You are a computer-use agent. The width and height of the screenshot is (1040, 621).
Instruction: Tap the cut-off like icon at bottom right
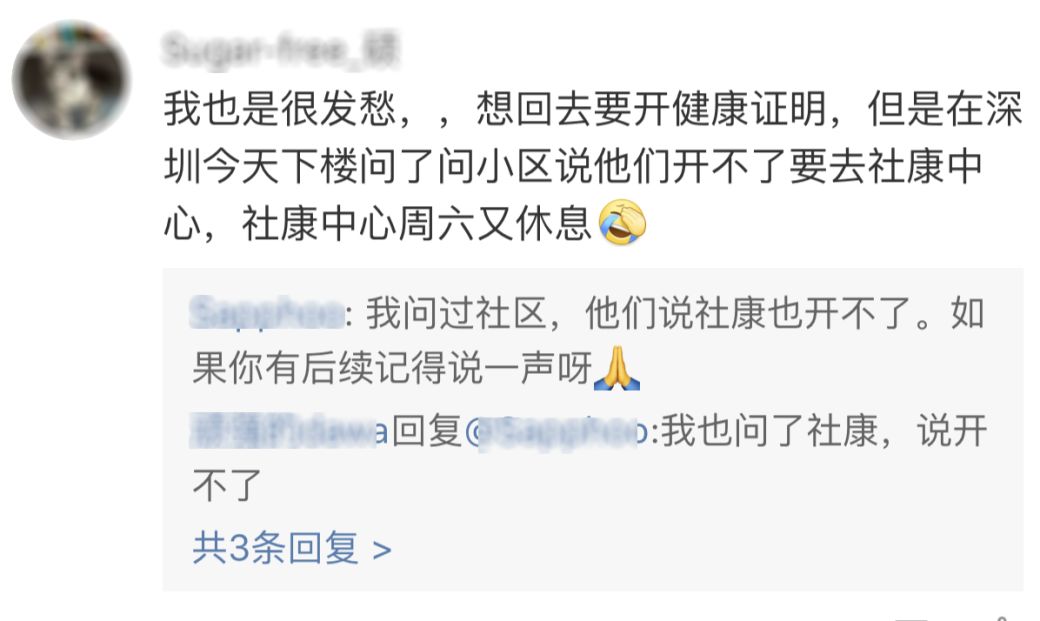pos(1003,618)
